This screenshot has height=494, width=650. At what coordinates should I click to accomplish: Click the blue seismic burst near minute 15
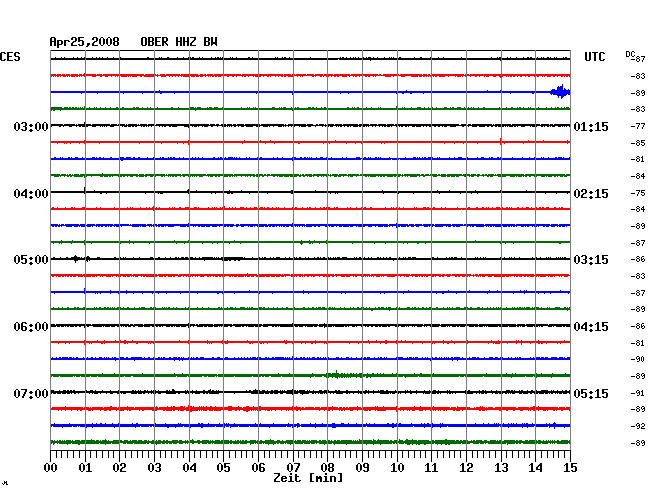point(560,92)
